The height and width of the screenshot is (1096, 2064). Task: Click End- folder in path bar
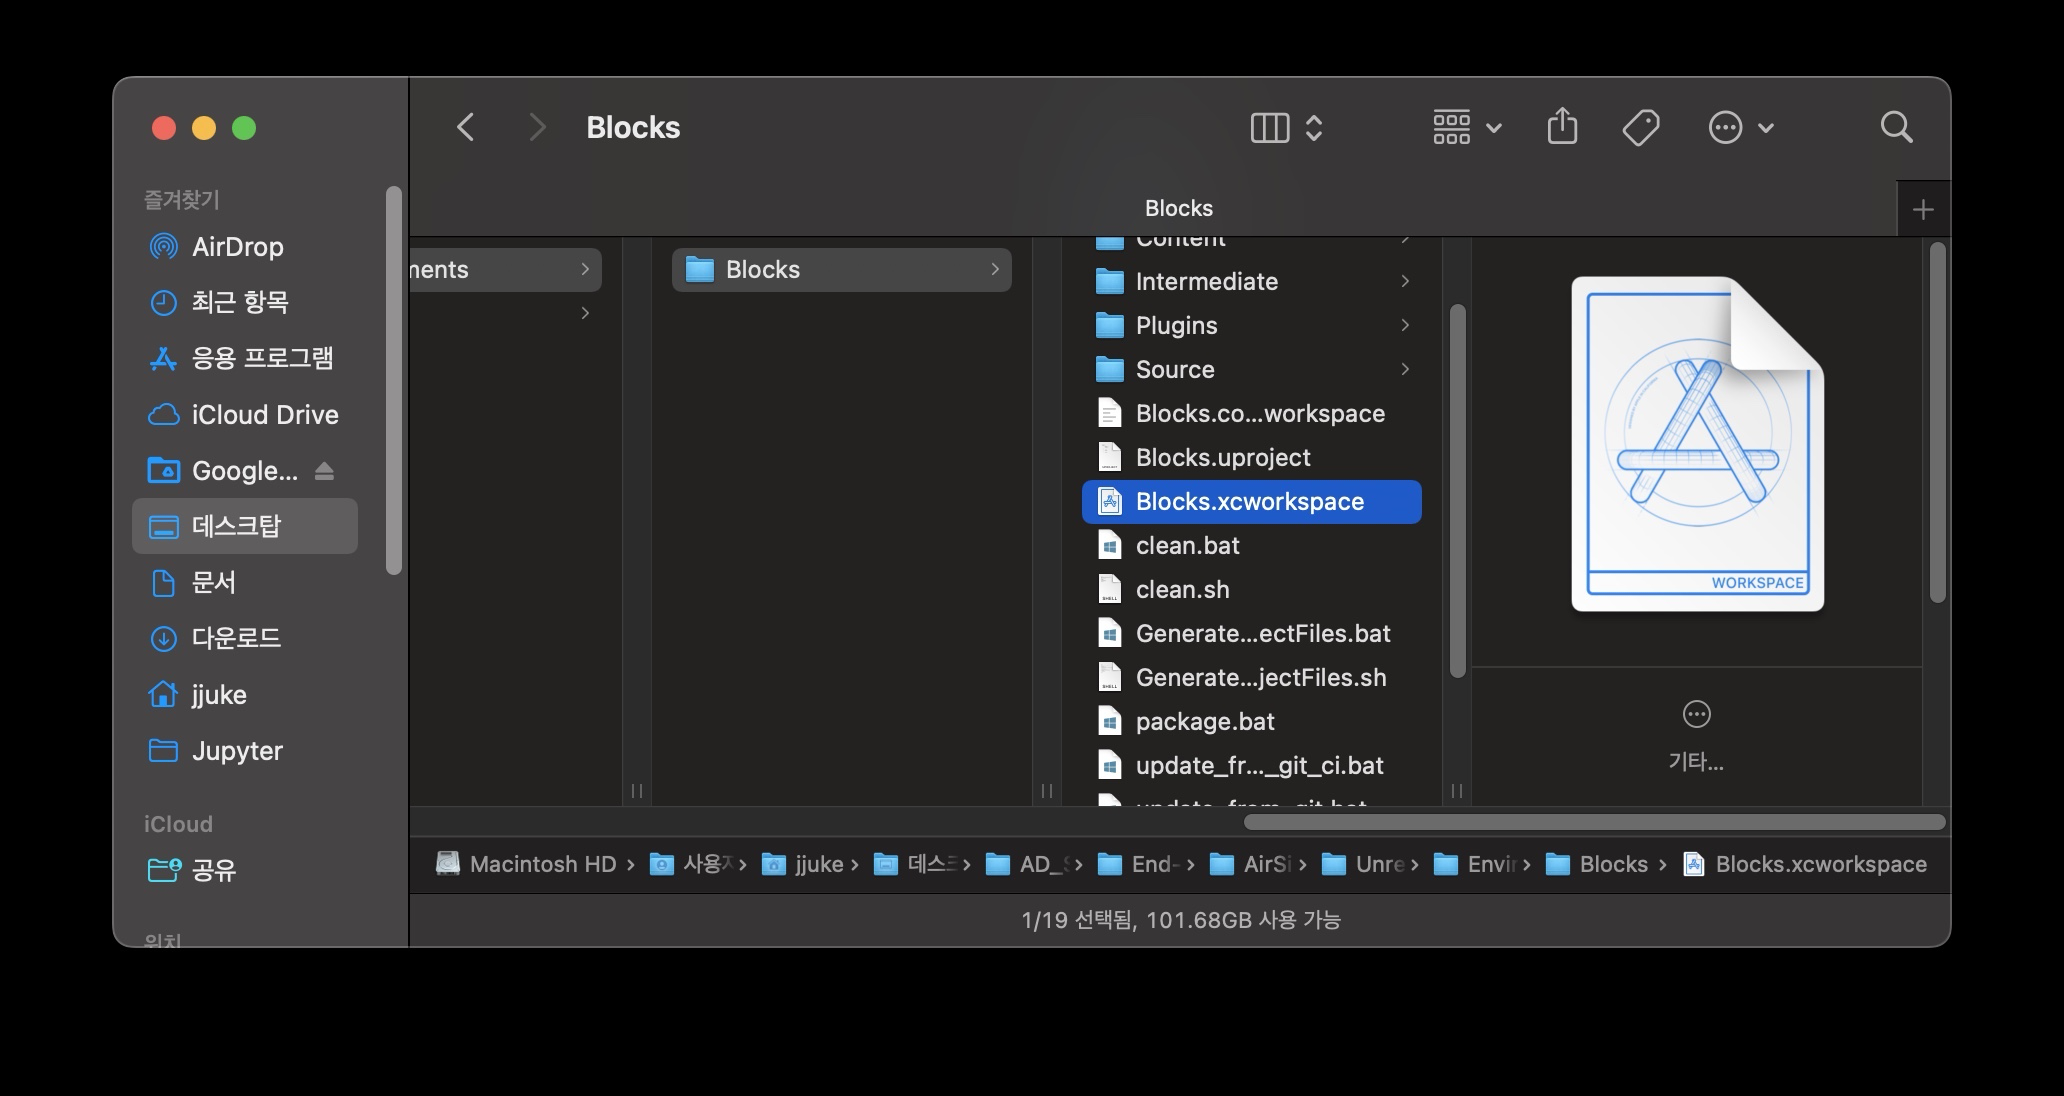(x=1140, y=864)
